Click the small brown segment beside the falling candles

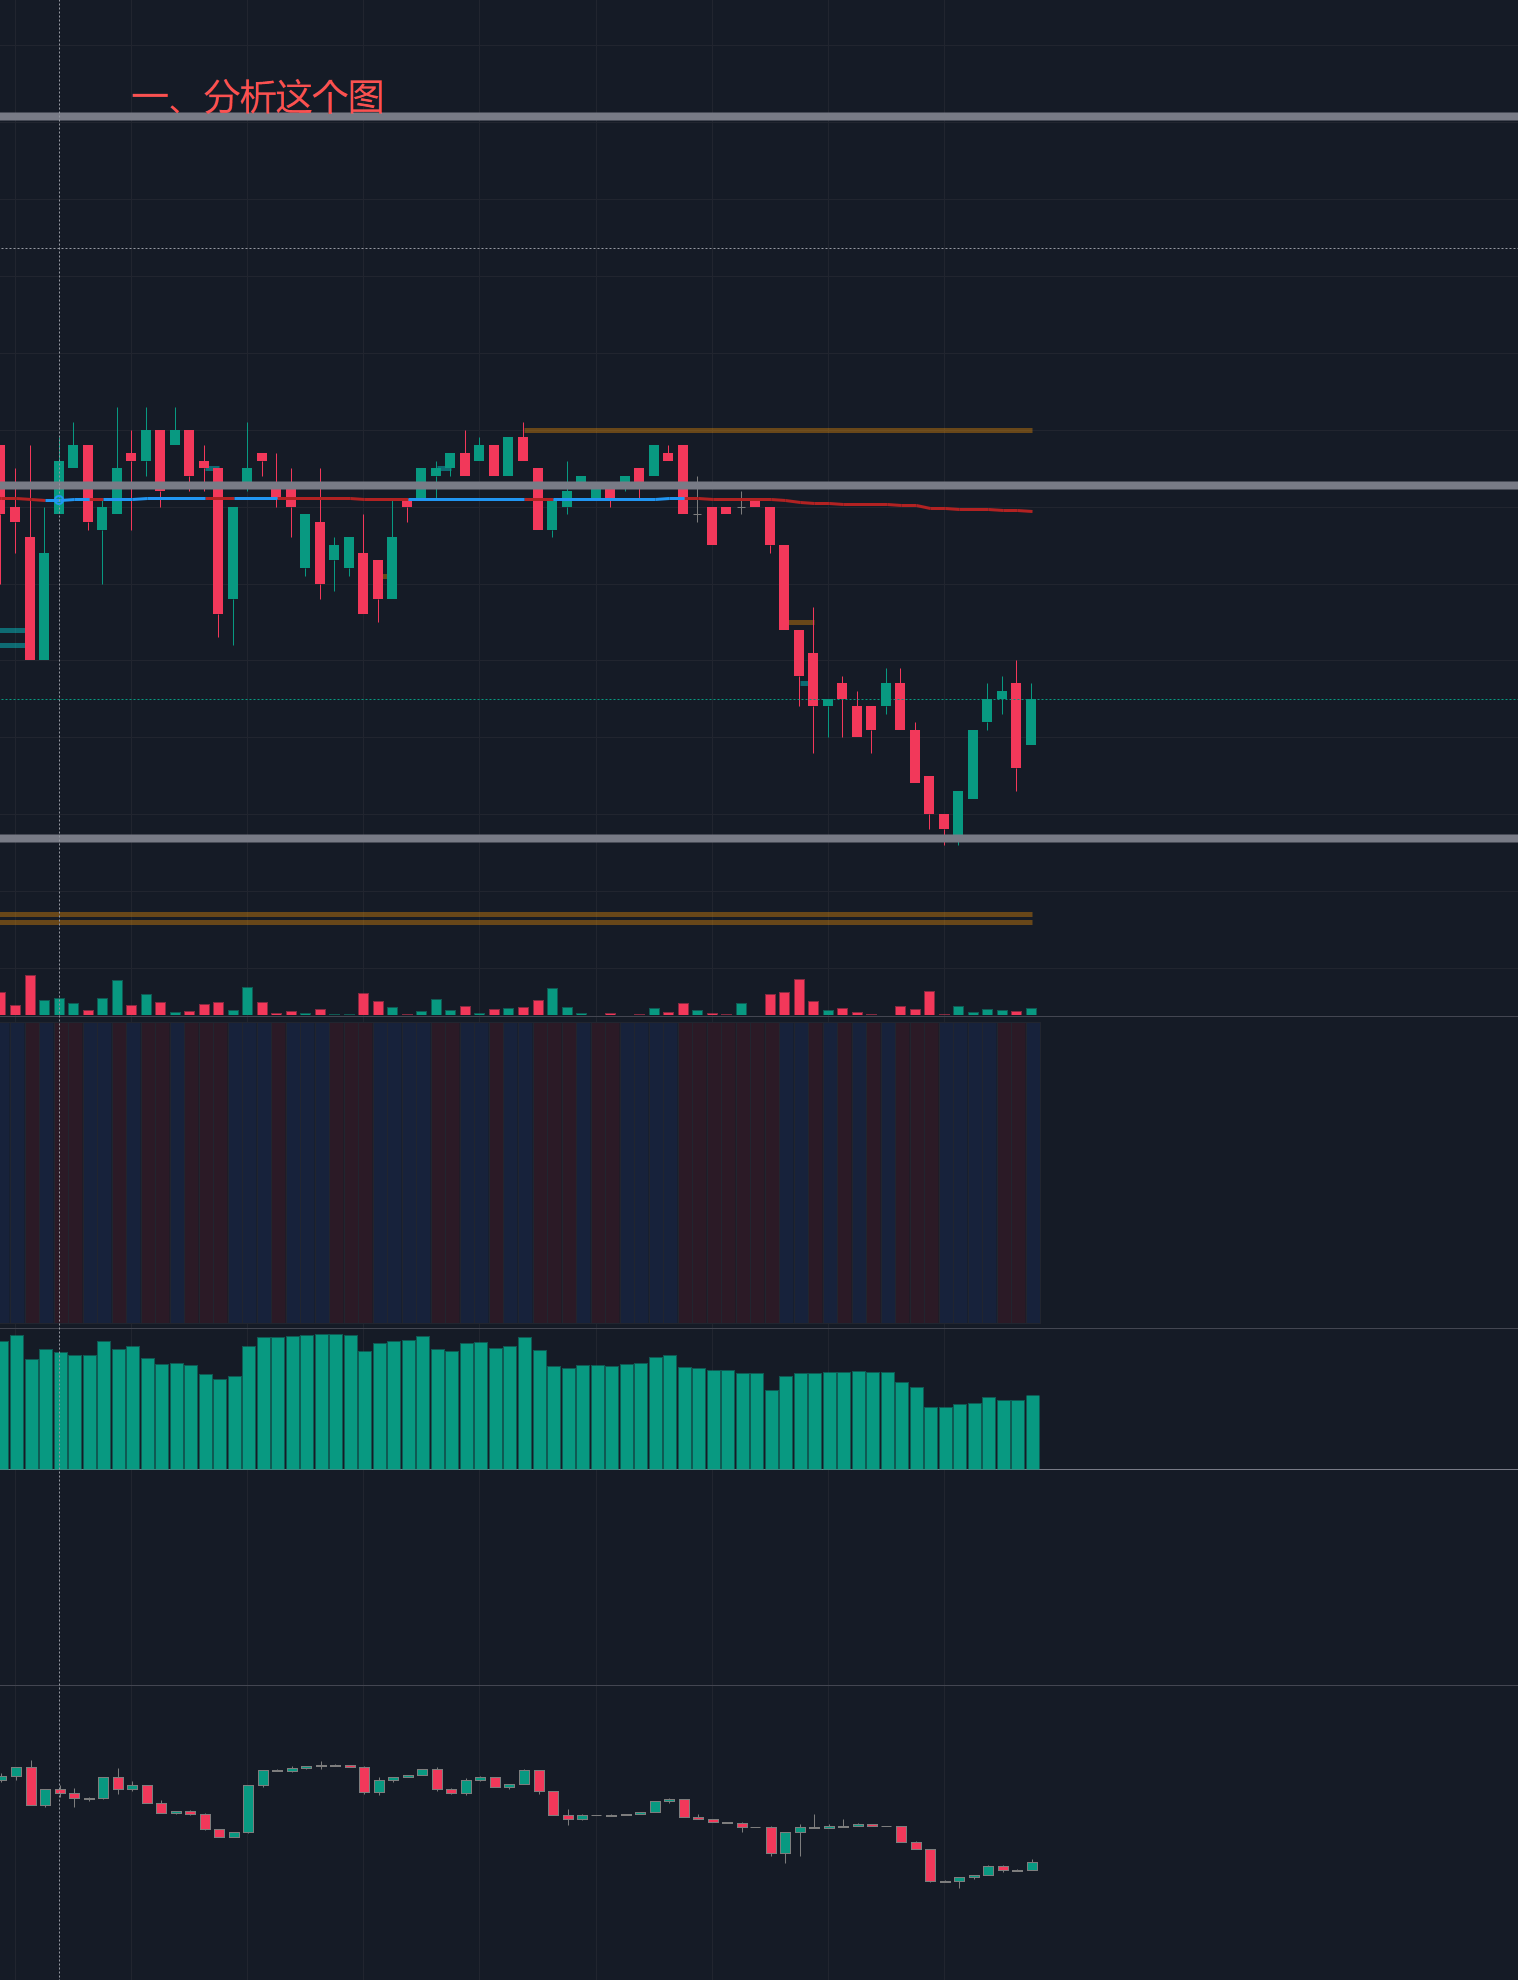pos(801,623)
